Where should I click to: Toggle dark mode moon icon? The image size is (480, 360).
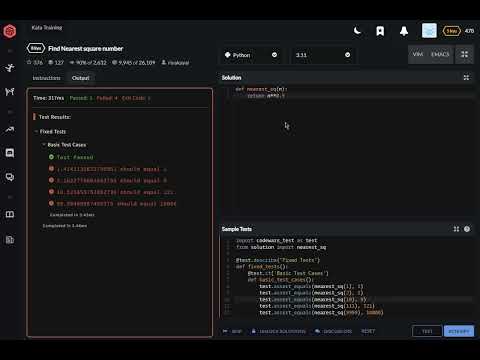(x=357, y=31)
